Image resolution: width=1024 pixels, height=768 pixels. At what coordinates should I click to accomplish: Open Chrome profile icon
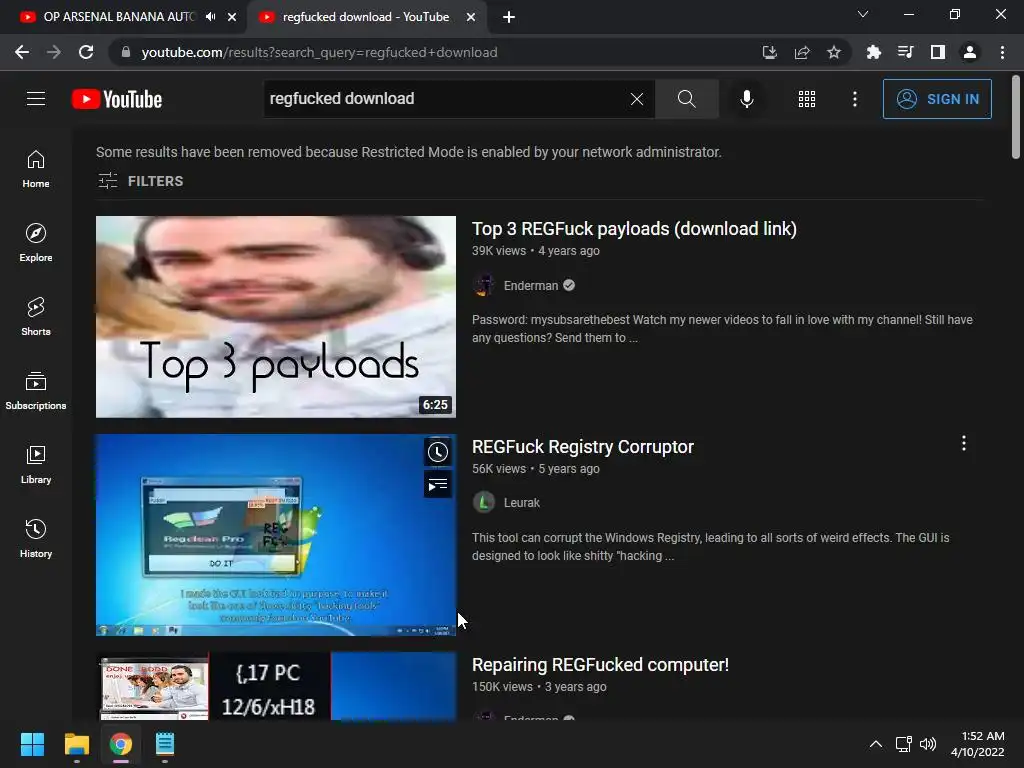point(970,52)
